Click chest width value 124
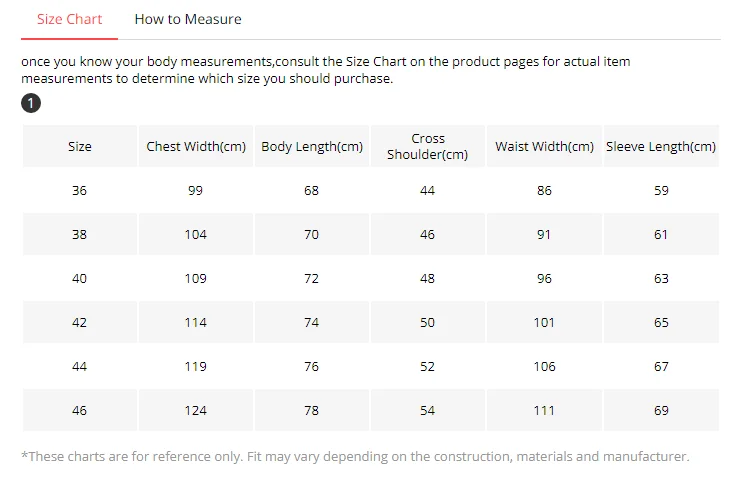Screen dimensions: 732x504 196,410
